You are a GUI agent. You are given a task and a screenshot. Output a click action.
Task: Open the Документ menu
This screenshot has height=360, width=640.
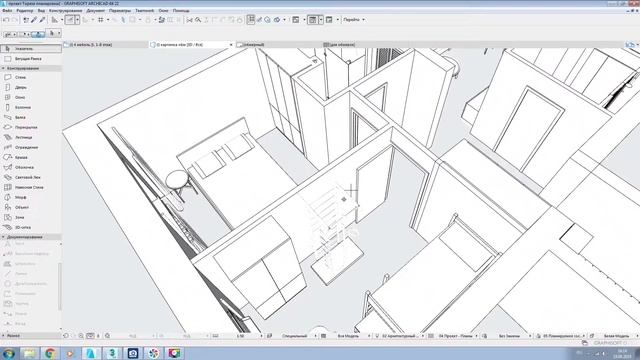[x=96, y=11]
